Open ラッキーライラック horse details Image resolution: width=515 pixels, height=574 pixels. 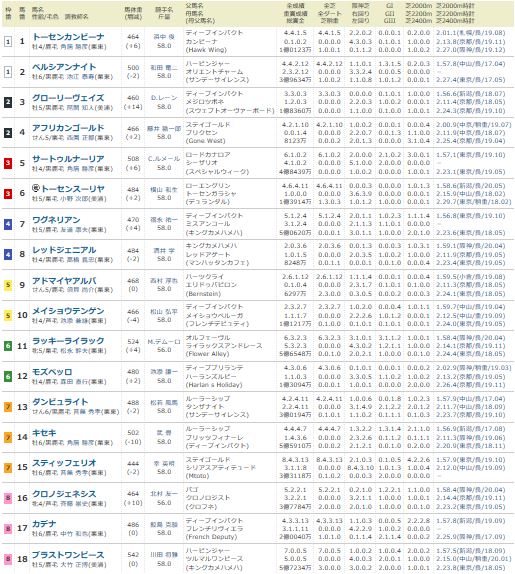coord(68,341)
